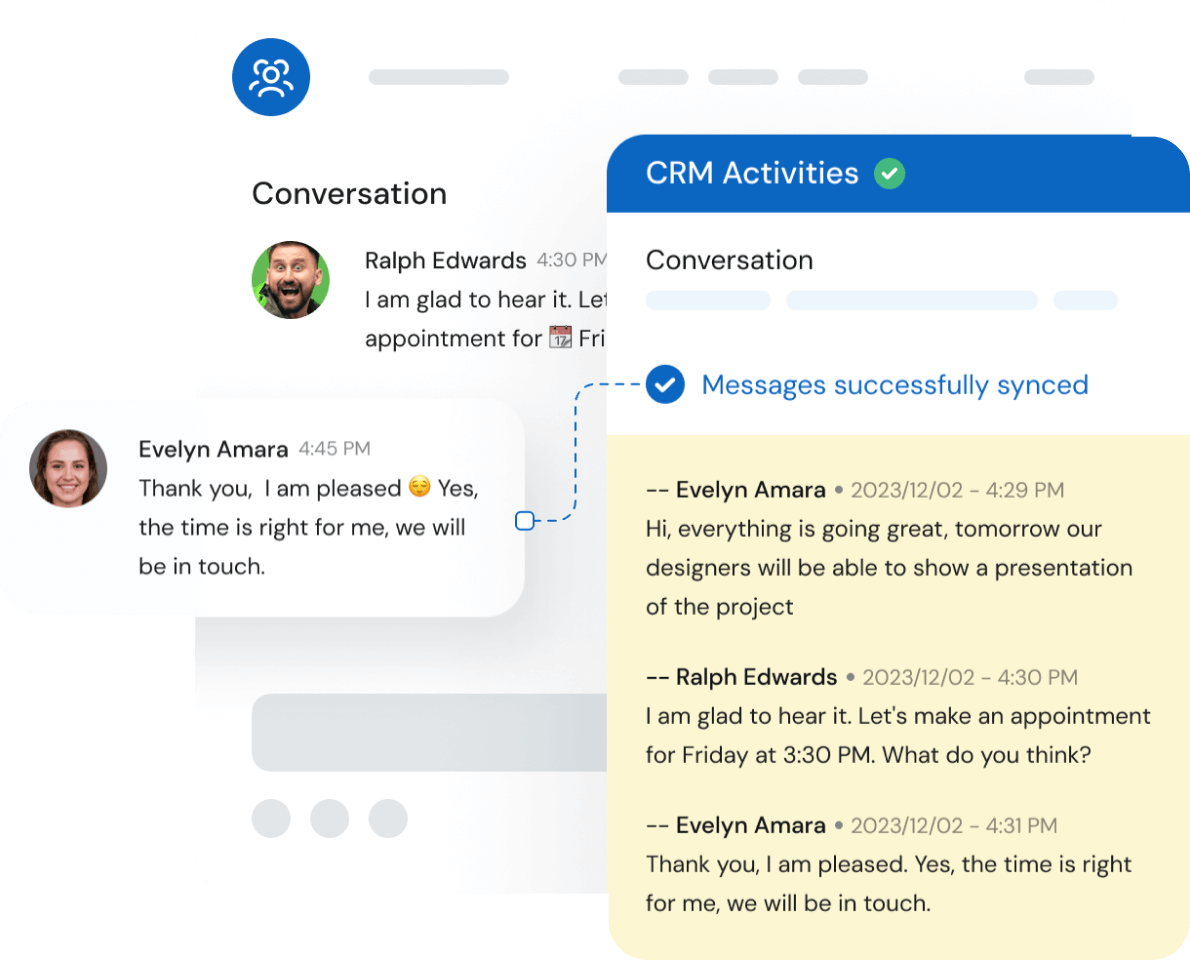Screen dimensions: 1190x960
Task: Click the far-right placeholder in top navigation bar
Action: tap(1059, 77)
